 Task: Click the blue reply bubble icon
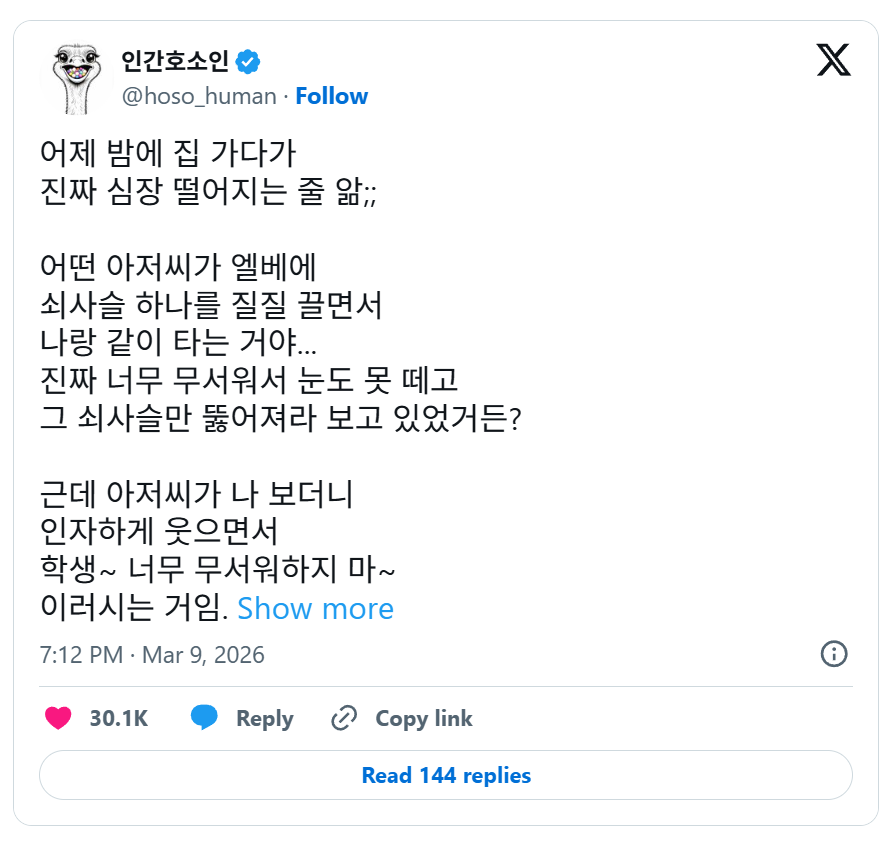(x=205, y=718)
